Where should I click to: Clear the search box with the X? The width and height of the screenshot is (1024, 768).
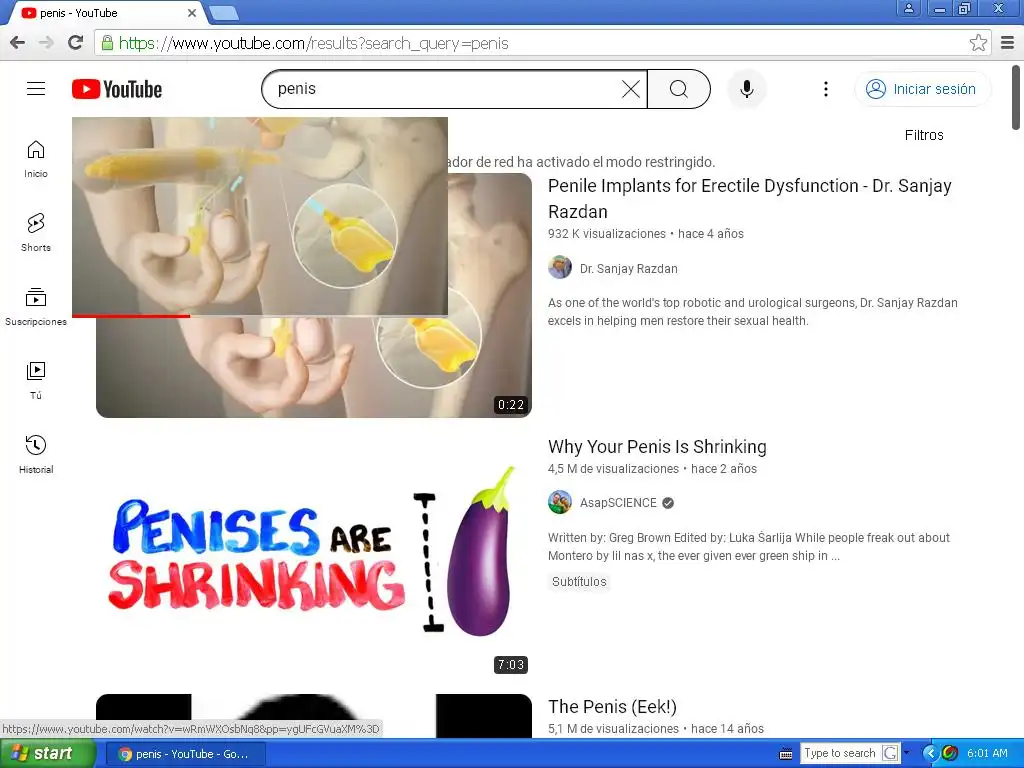pos(631,89)
